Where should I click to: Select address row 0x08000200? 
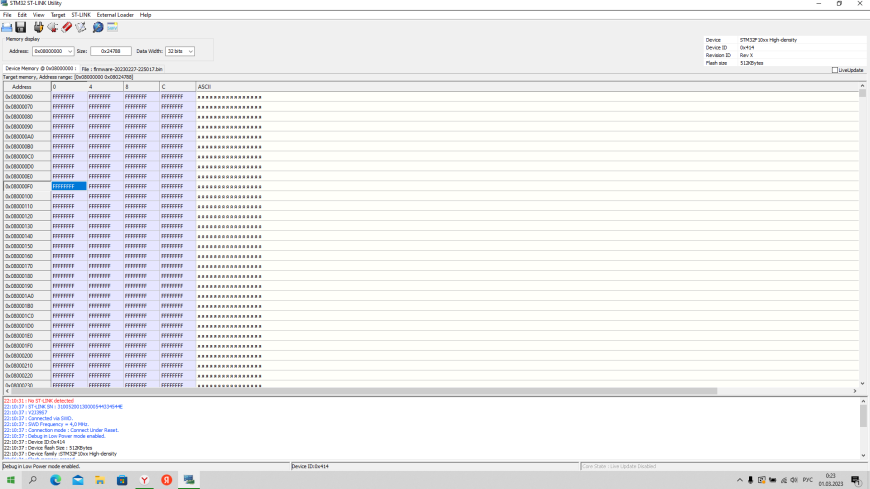[27, 356]
